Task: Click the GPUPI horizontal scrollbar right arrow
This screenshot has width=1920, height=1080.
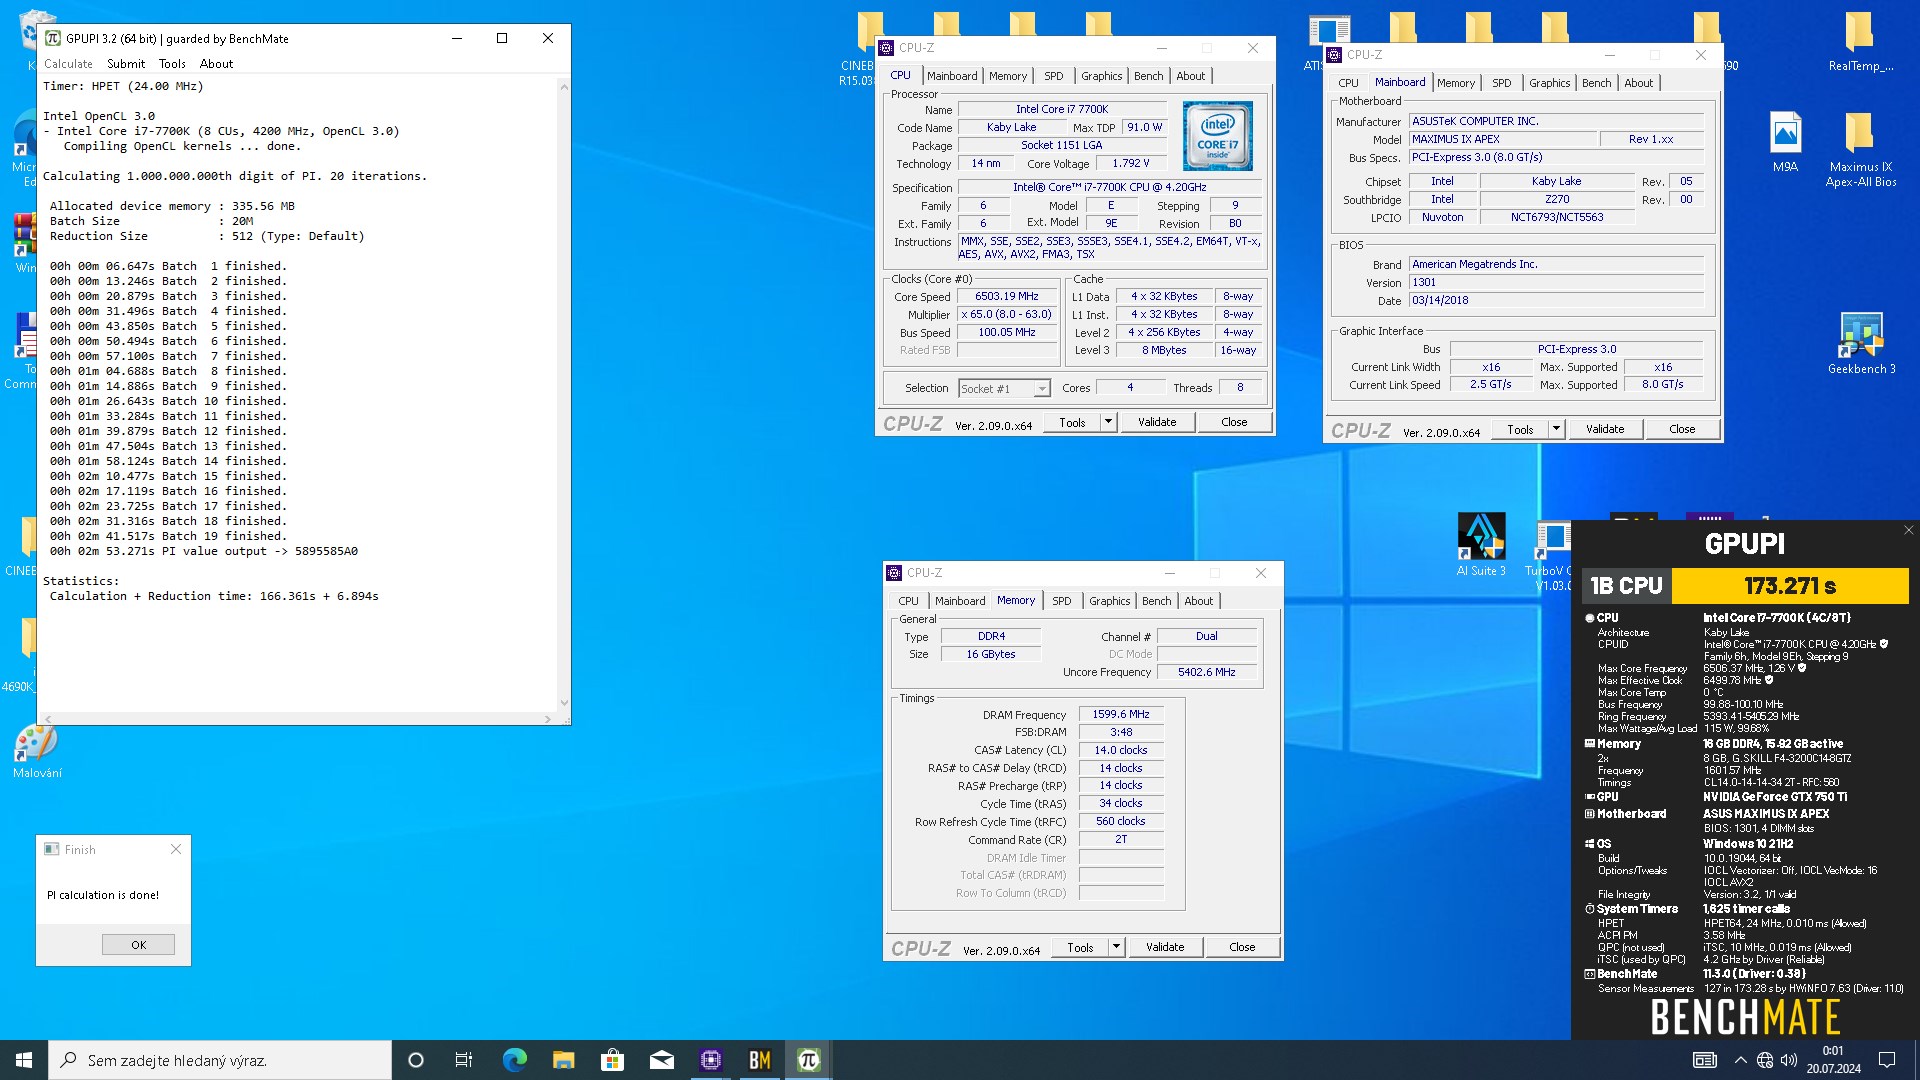Action: [x=547, y=719]
